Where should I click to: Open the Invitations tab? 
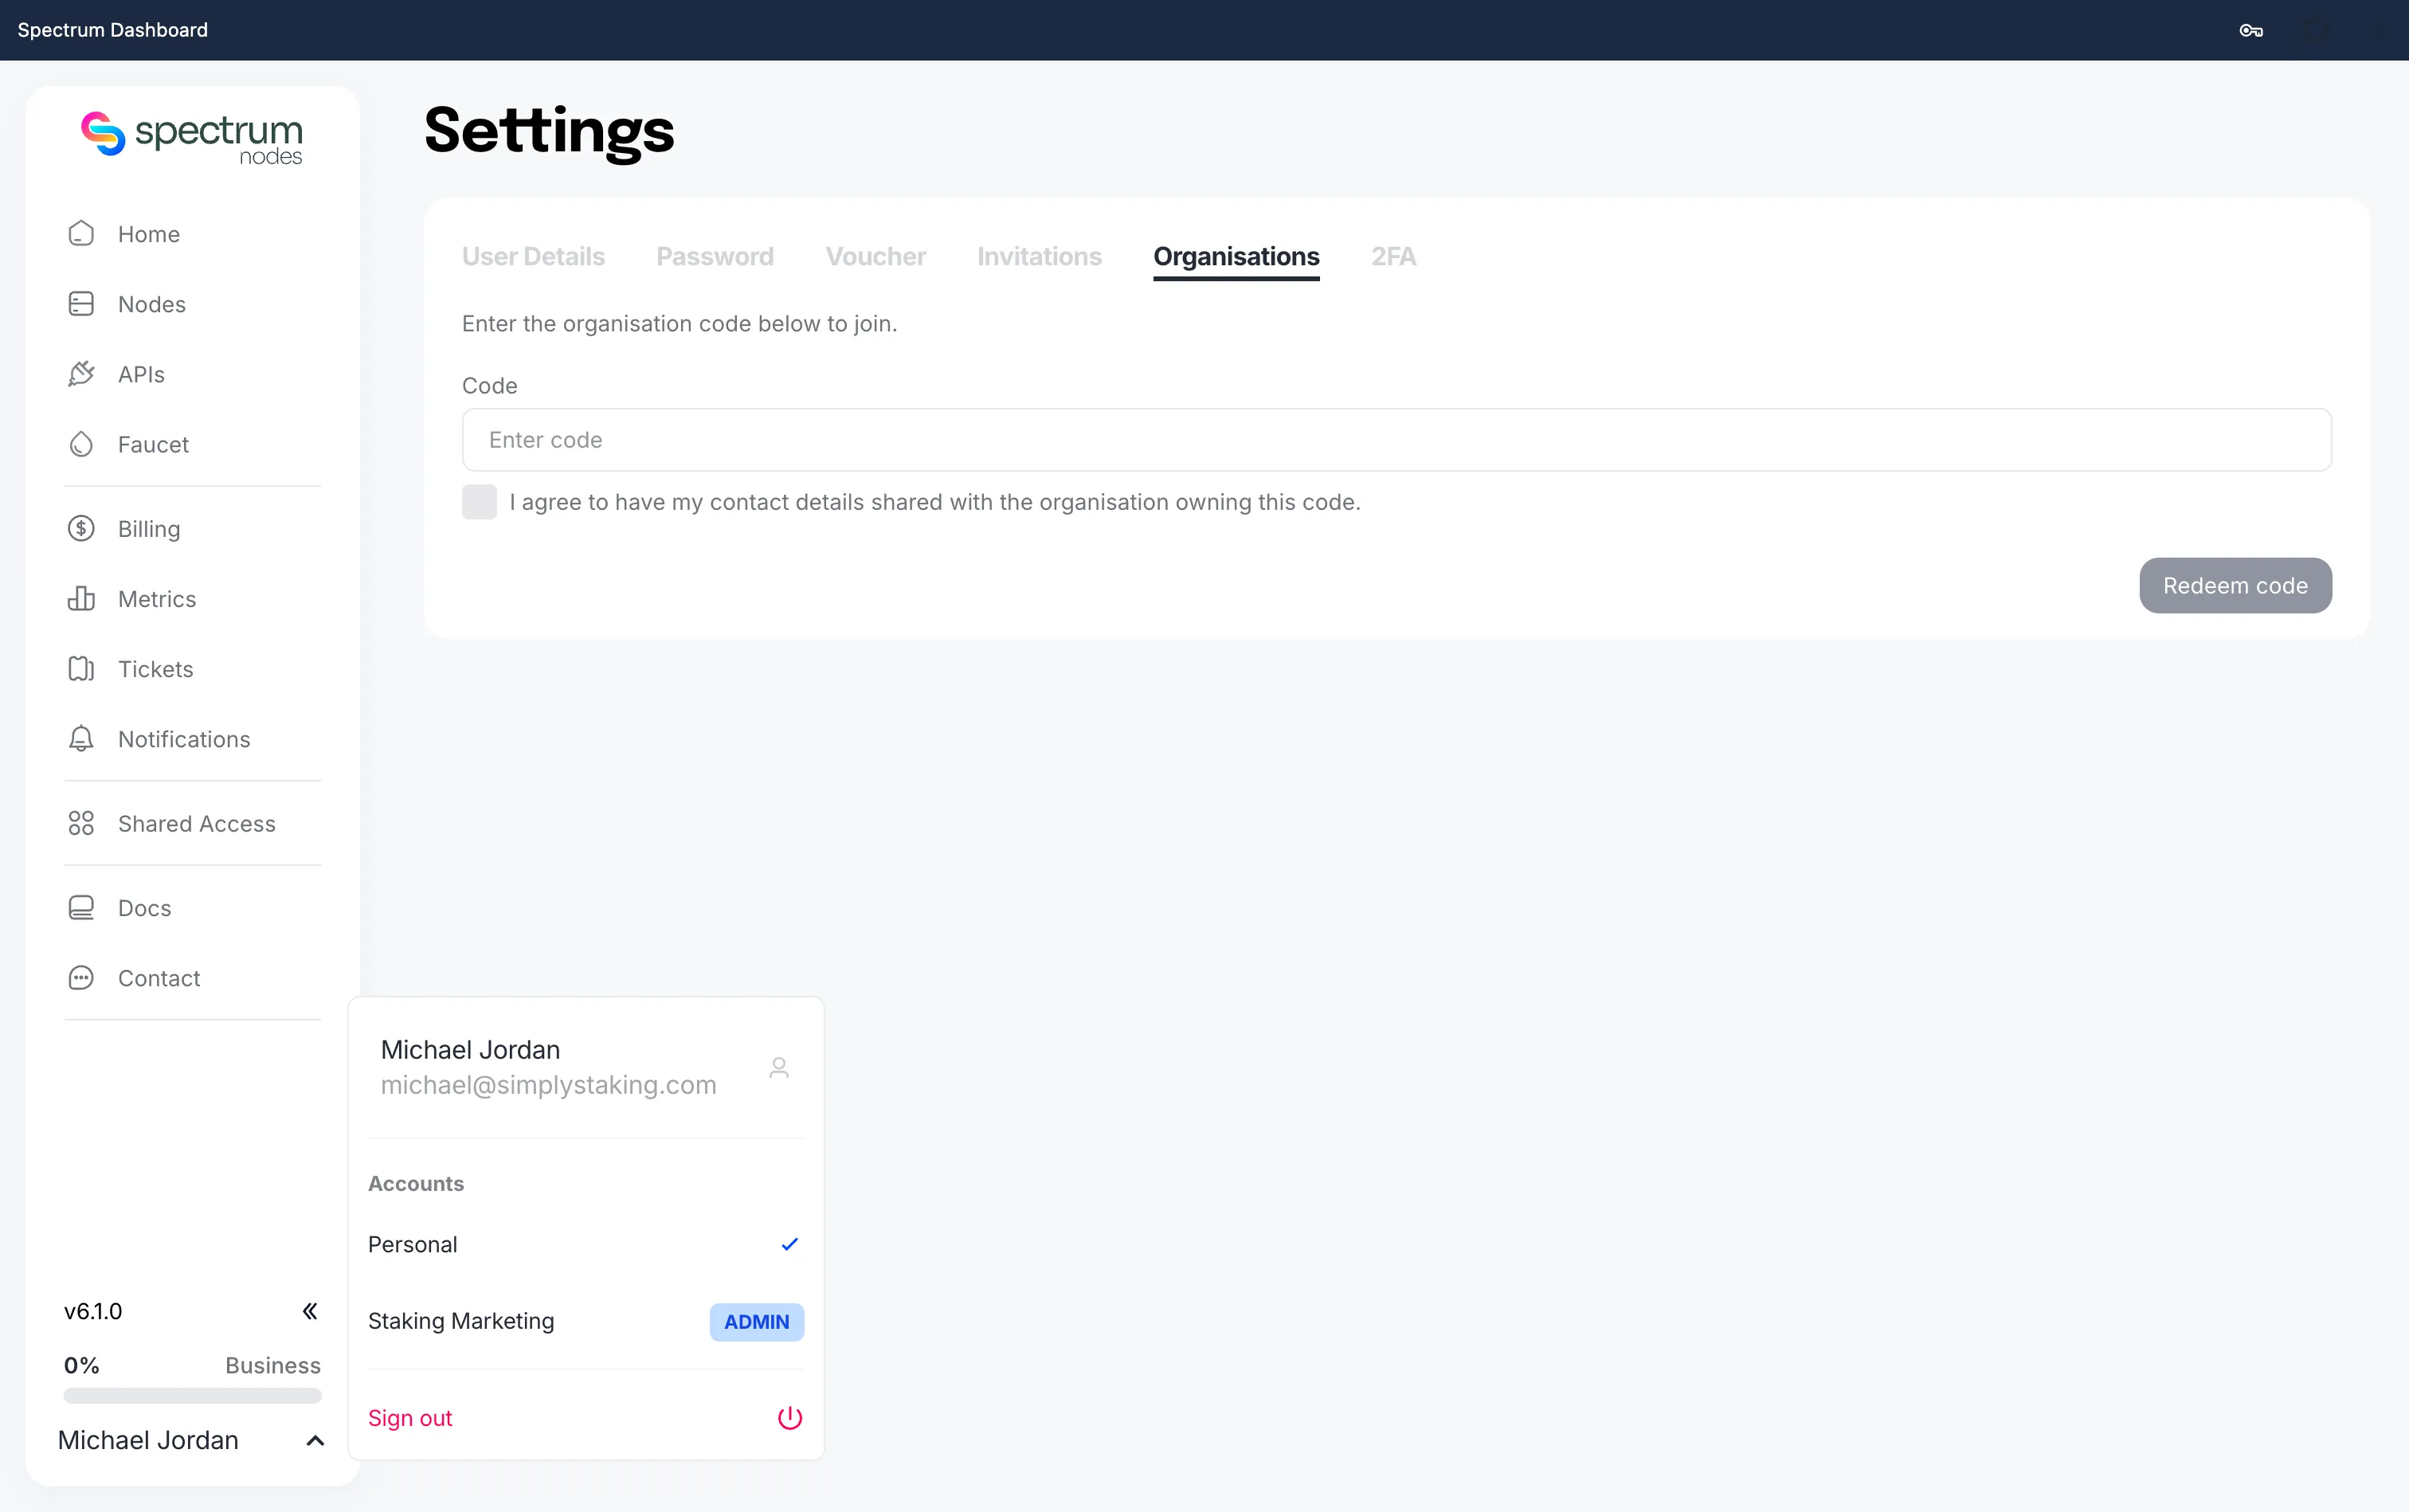pyautogui.click(x=1039, y=257)
